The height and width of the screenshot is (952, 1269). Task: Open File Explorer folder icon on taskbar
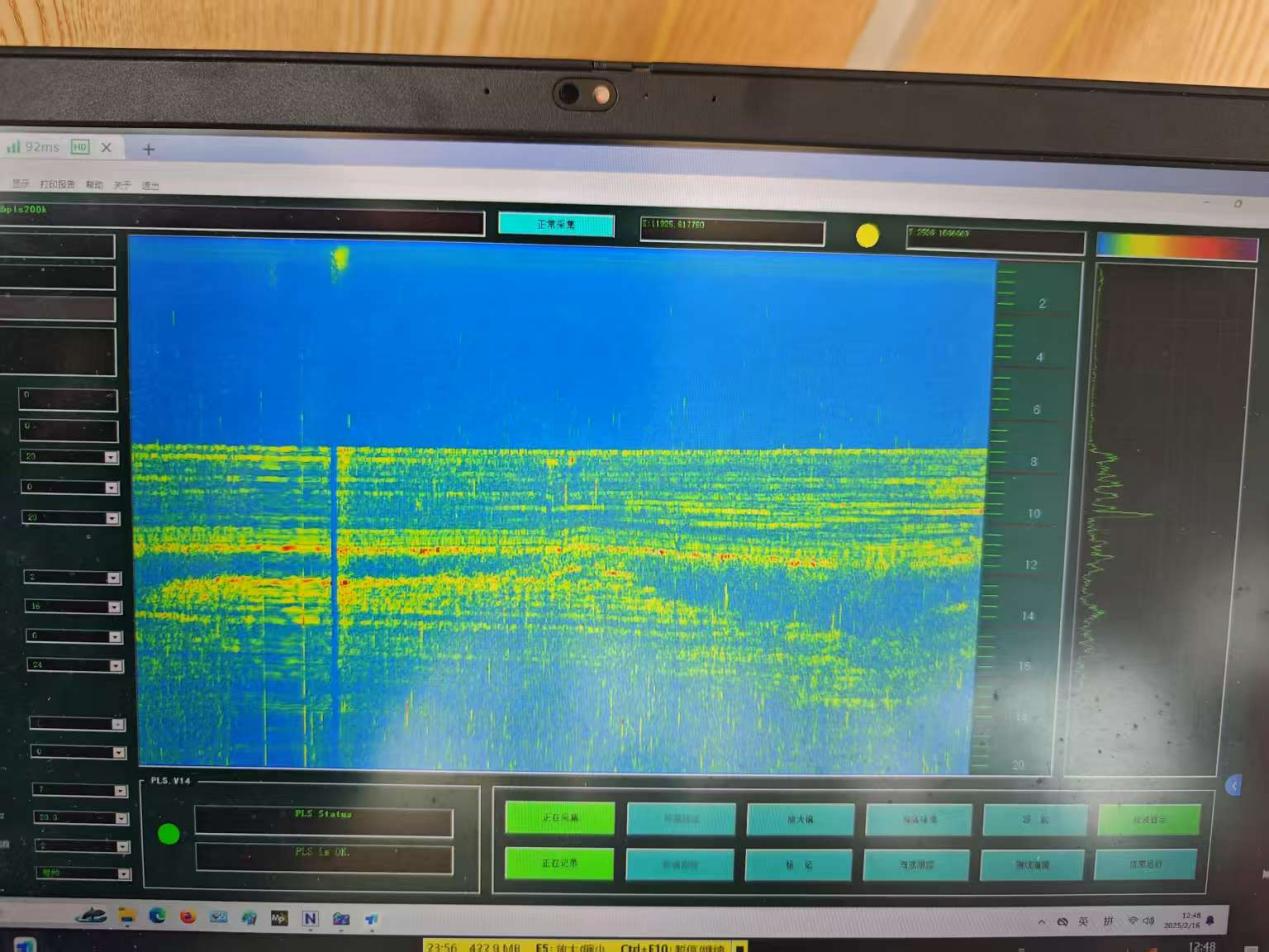pyautogui.click(x=127, y=915)
